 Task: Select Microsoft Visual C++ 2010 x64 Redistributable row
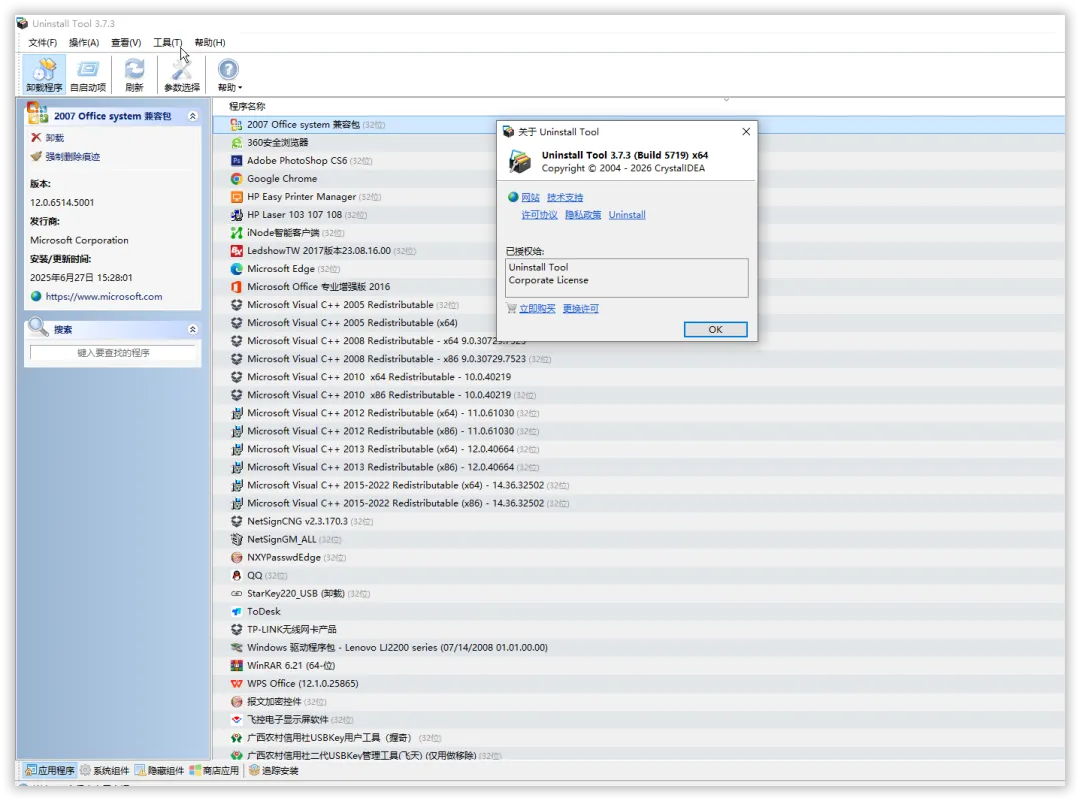coord(638,377)
